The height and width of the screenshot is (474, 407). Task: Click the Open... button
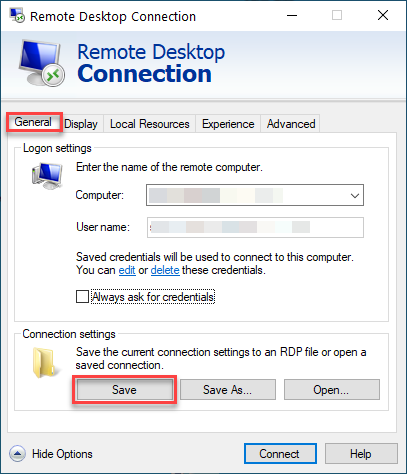click(x=332, y=390)
